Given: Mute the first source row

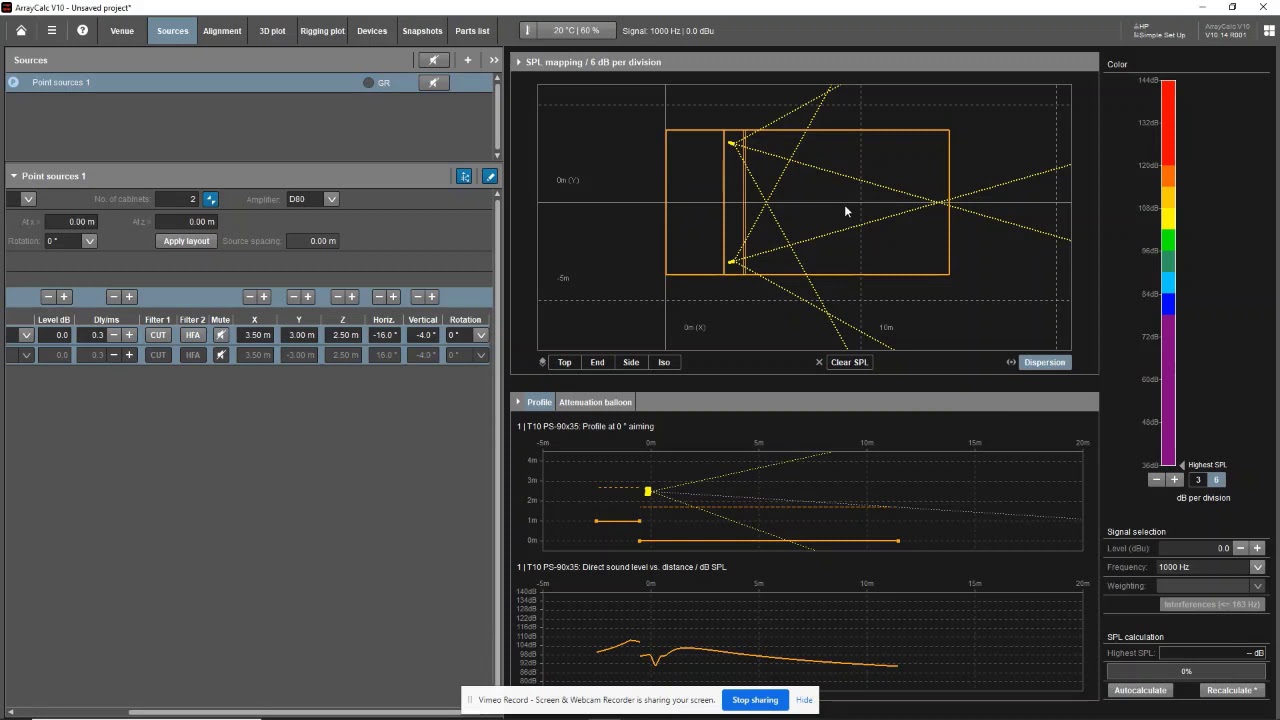Looking at the screenshot, I should click(x=221, y=335).
